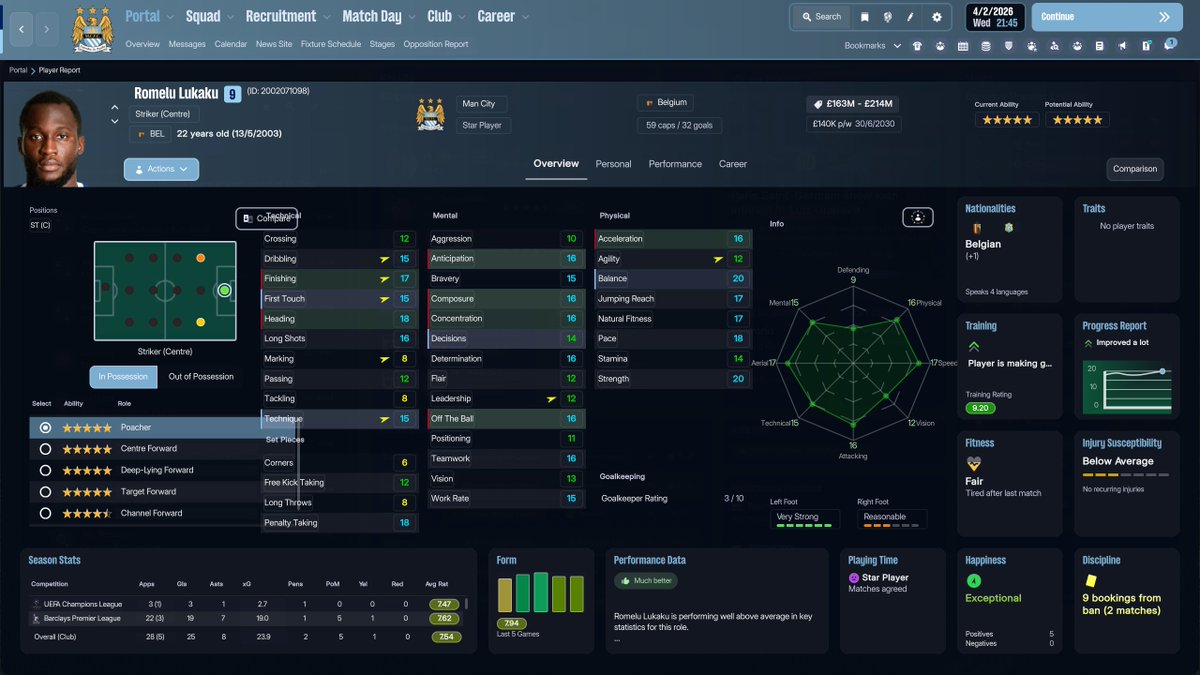Expand the Bookmarks dropdown chevron
Screen dimensions: 1200x675
[897, 46]
